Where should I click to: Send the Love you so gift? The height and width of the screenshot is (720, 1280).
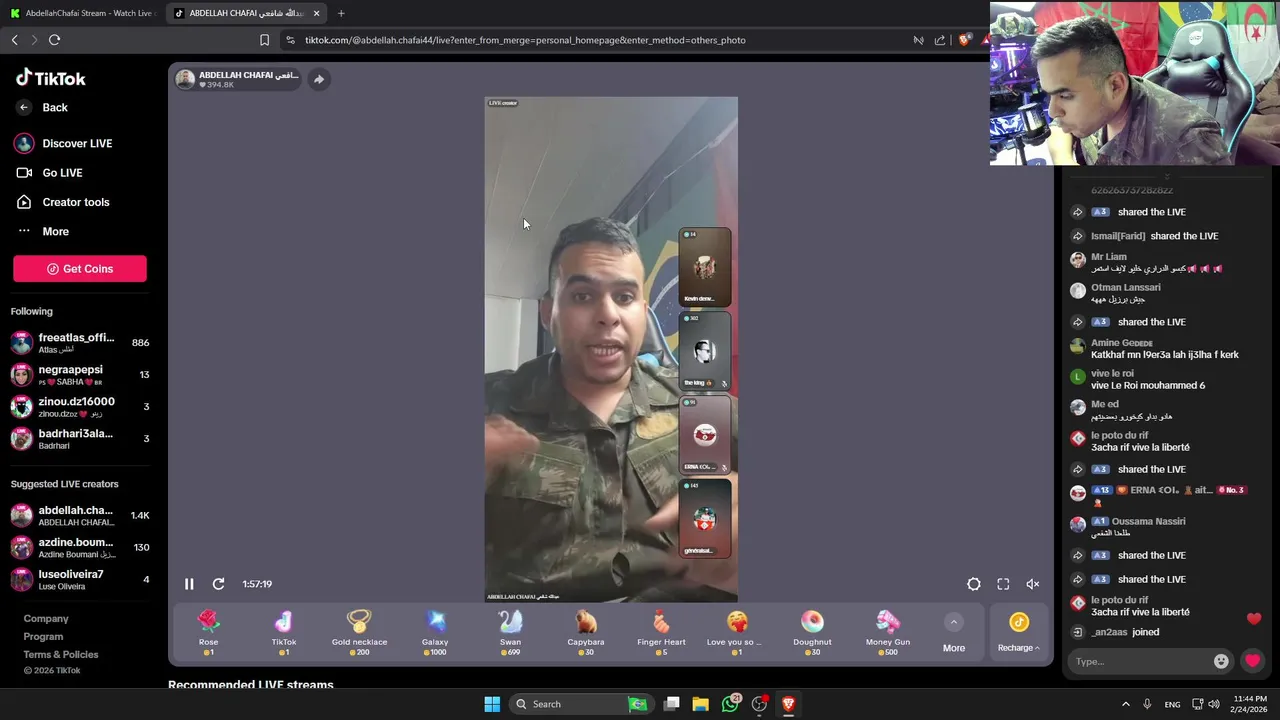tap(737, 632)
